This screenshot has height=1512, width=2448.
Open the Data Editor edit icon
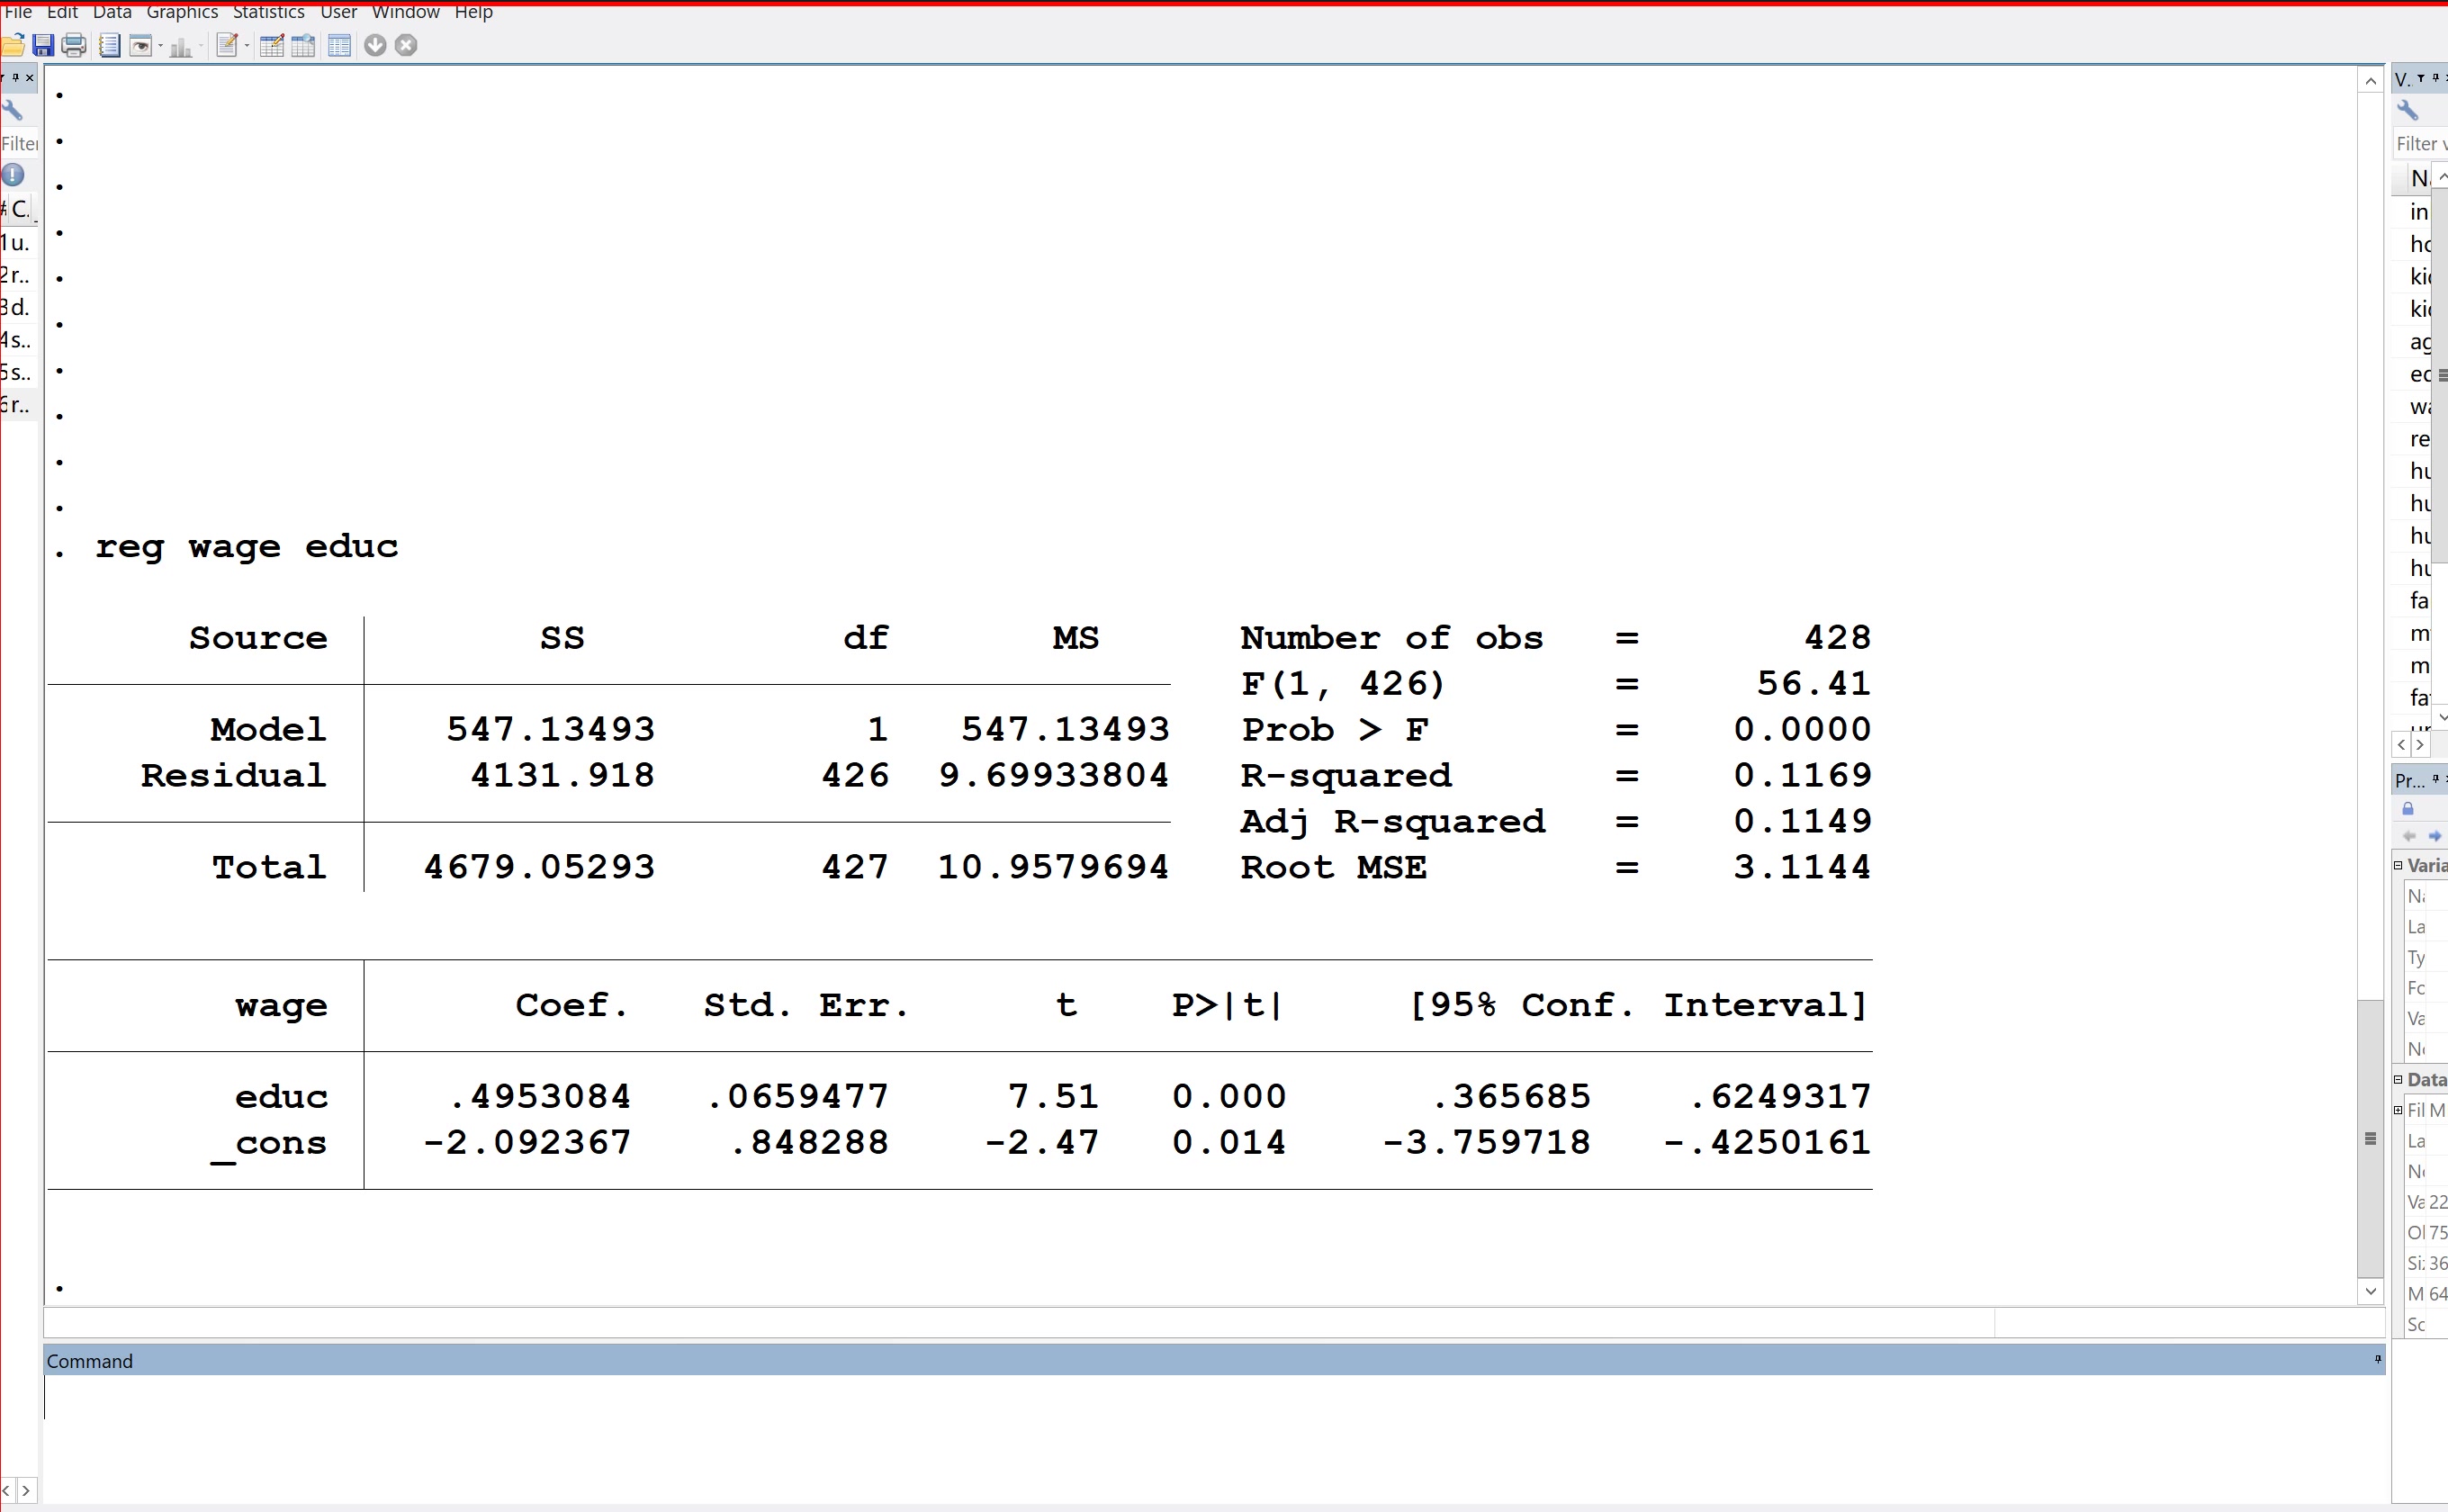tap(271, 45)
